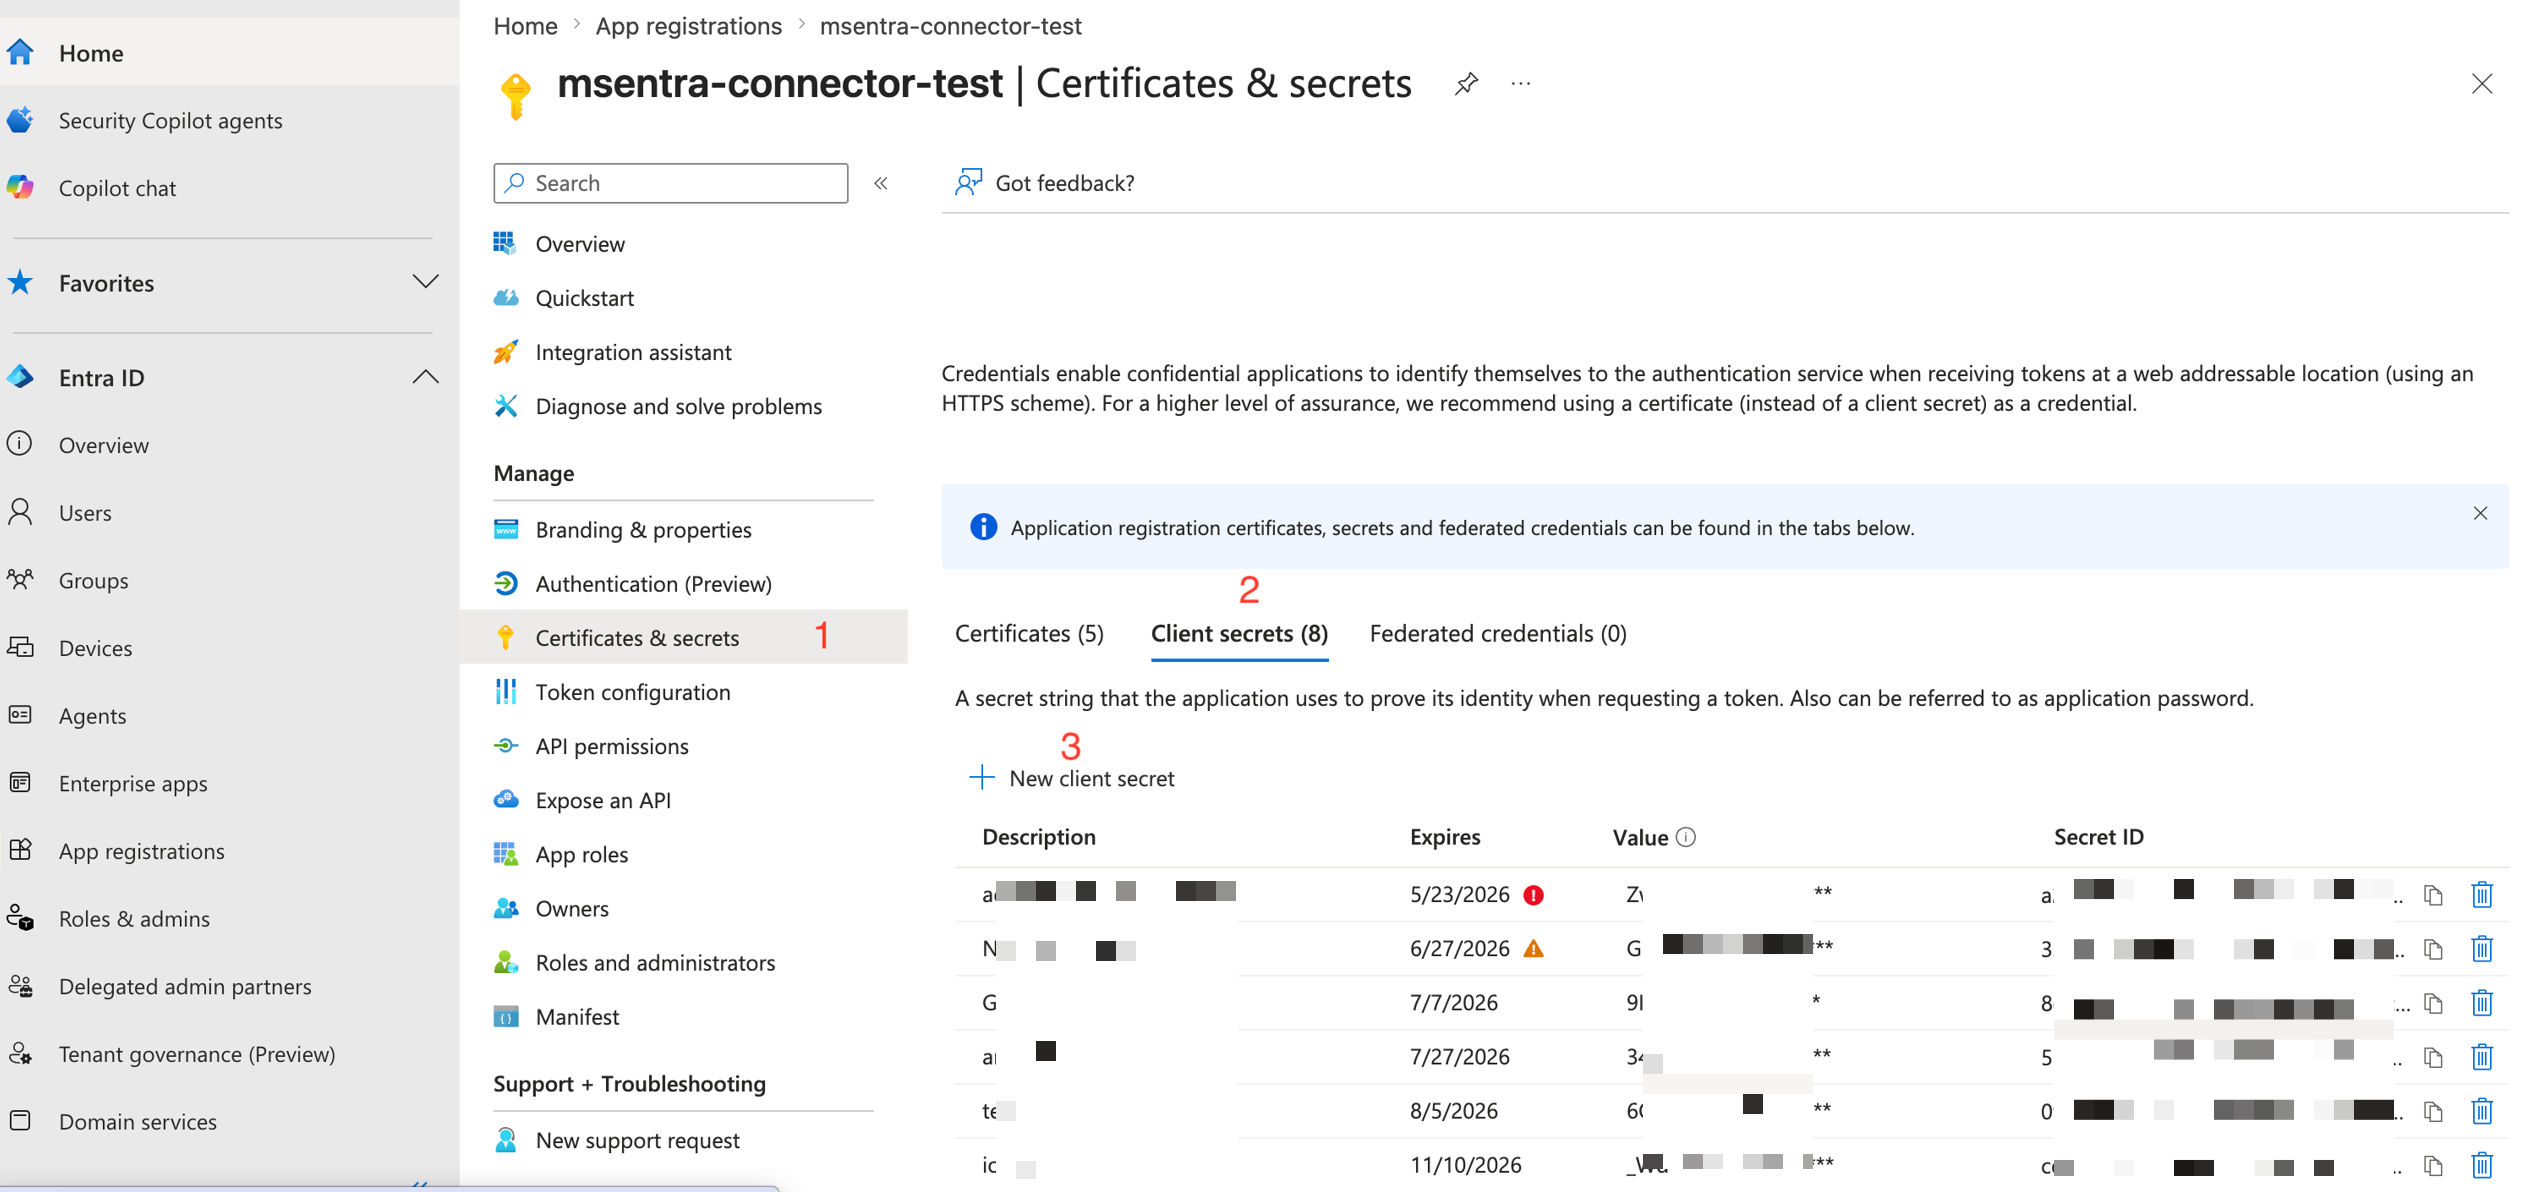Open Got feedback link
The width and height of the screenshot is (2522, 1192).
1065,183
